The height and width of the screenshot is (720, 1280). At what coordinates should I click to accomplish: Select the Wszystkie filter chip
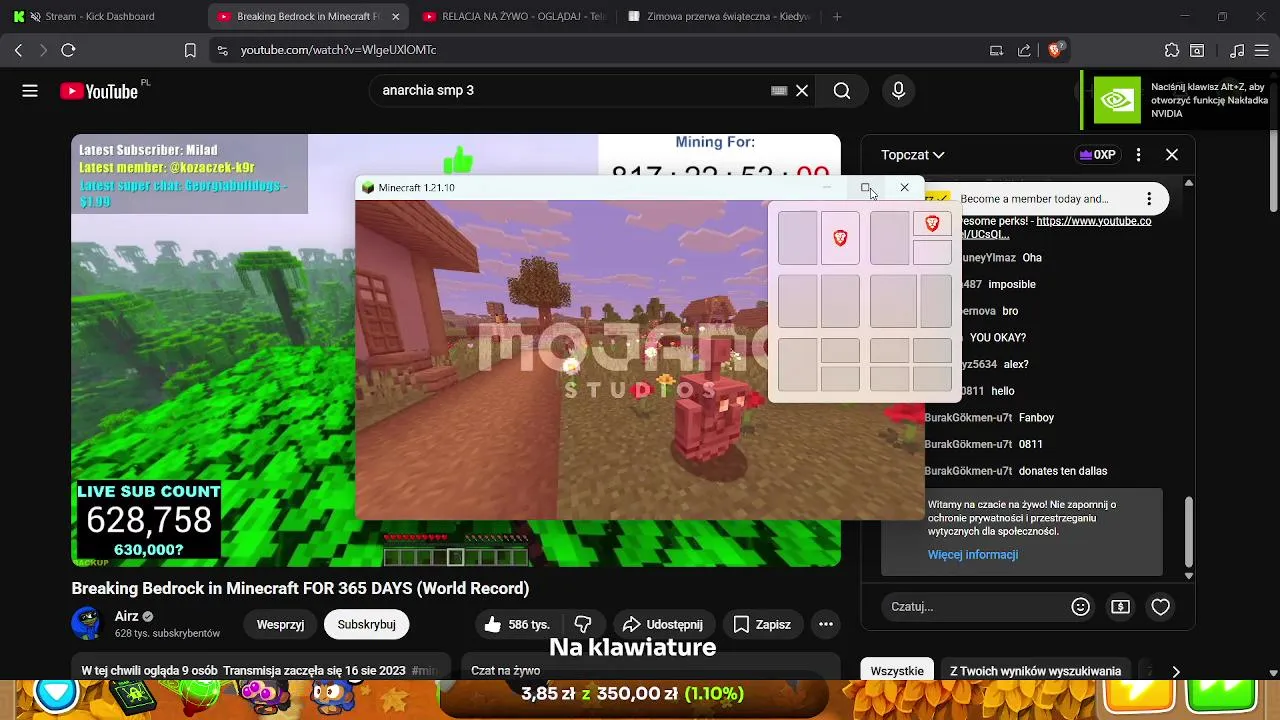(897, 671)
